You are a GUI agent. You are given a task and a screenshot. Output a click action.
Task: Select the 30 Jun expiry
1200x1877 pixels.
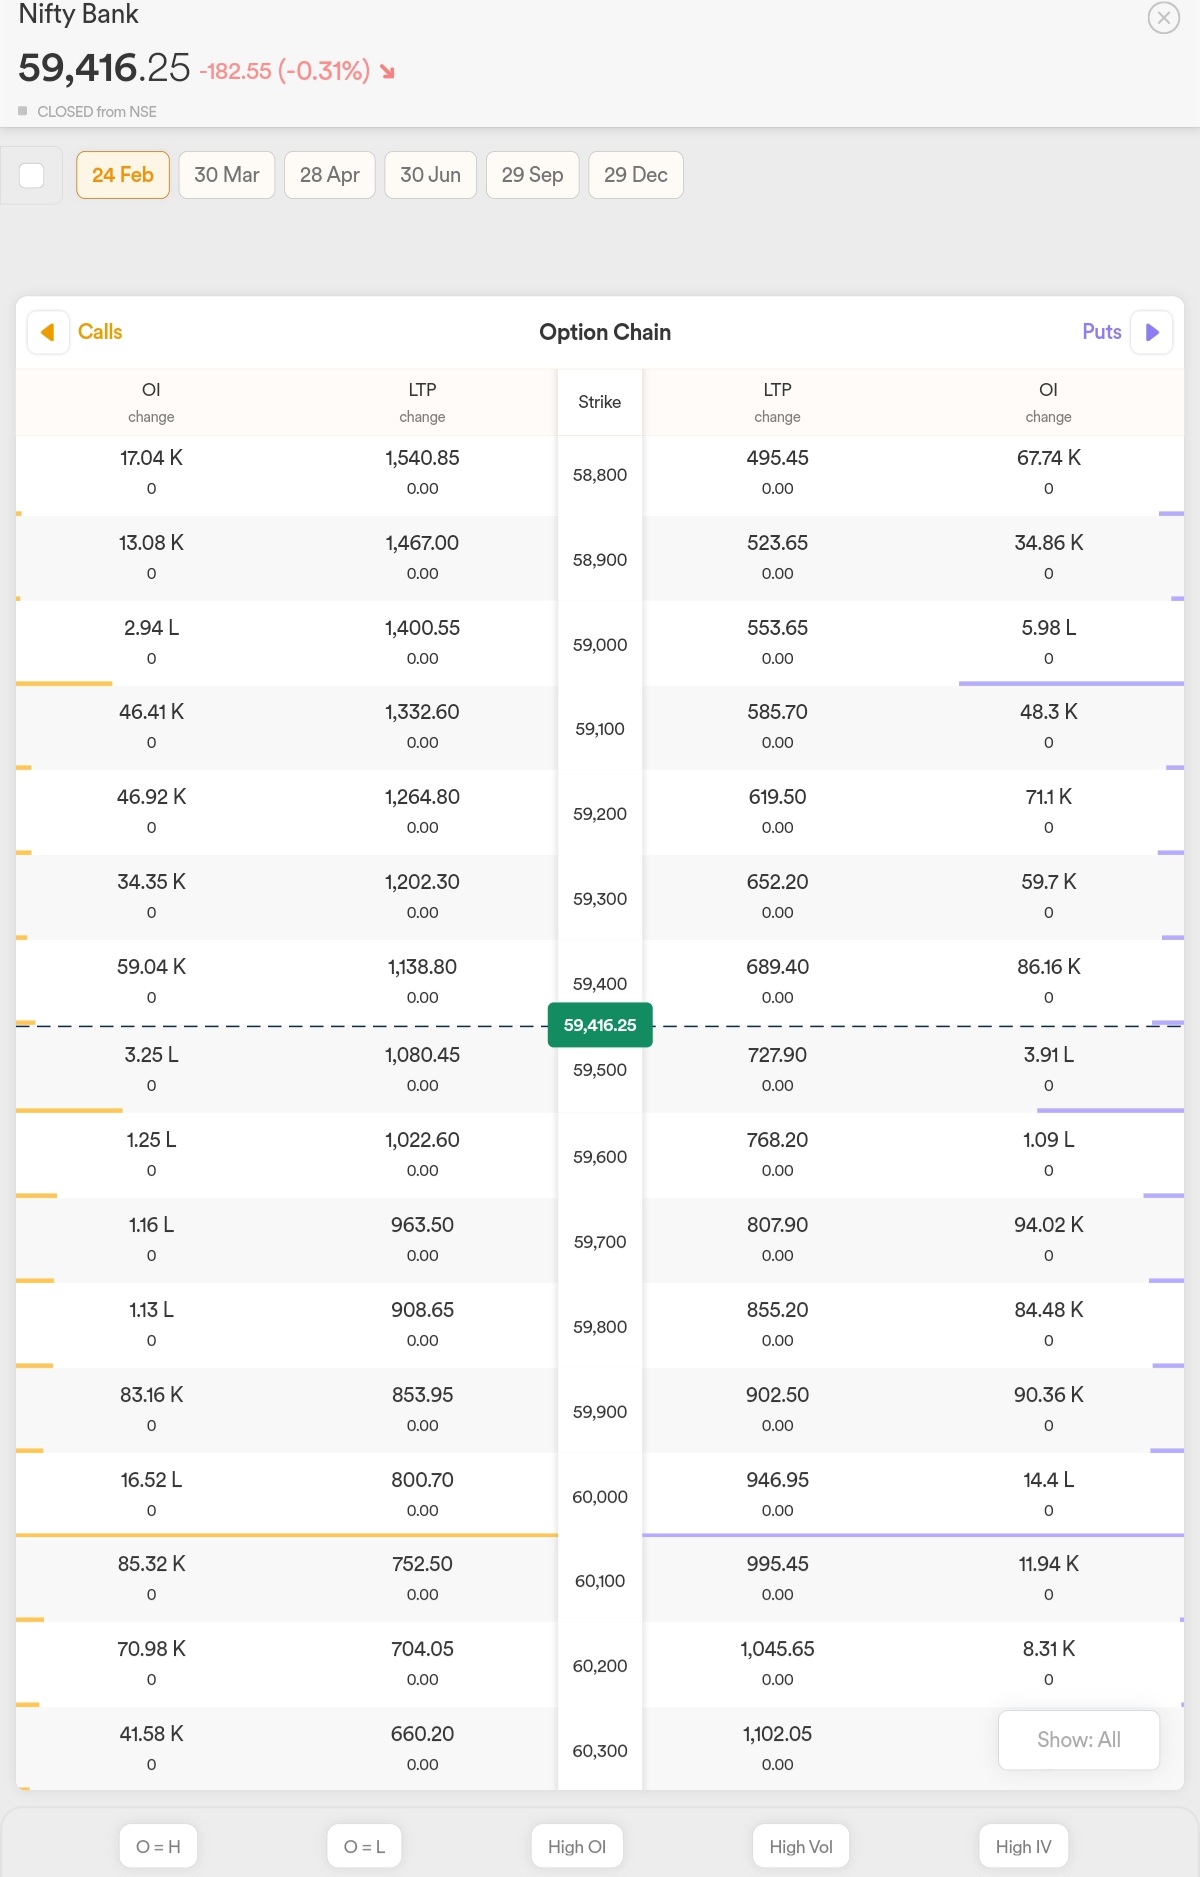430,175
